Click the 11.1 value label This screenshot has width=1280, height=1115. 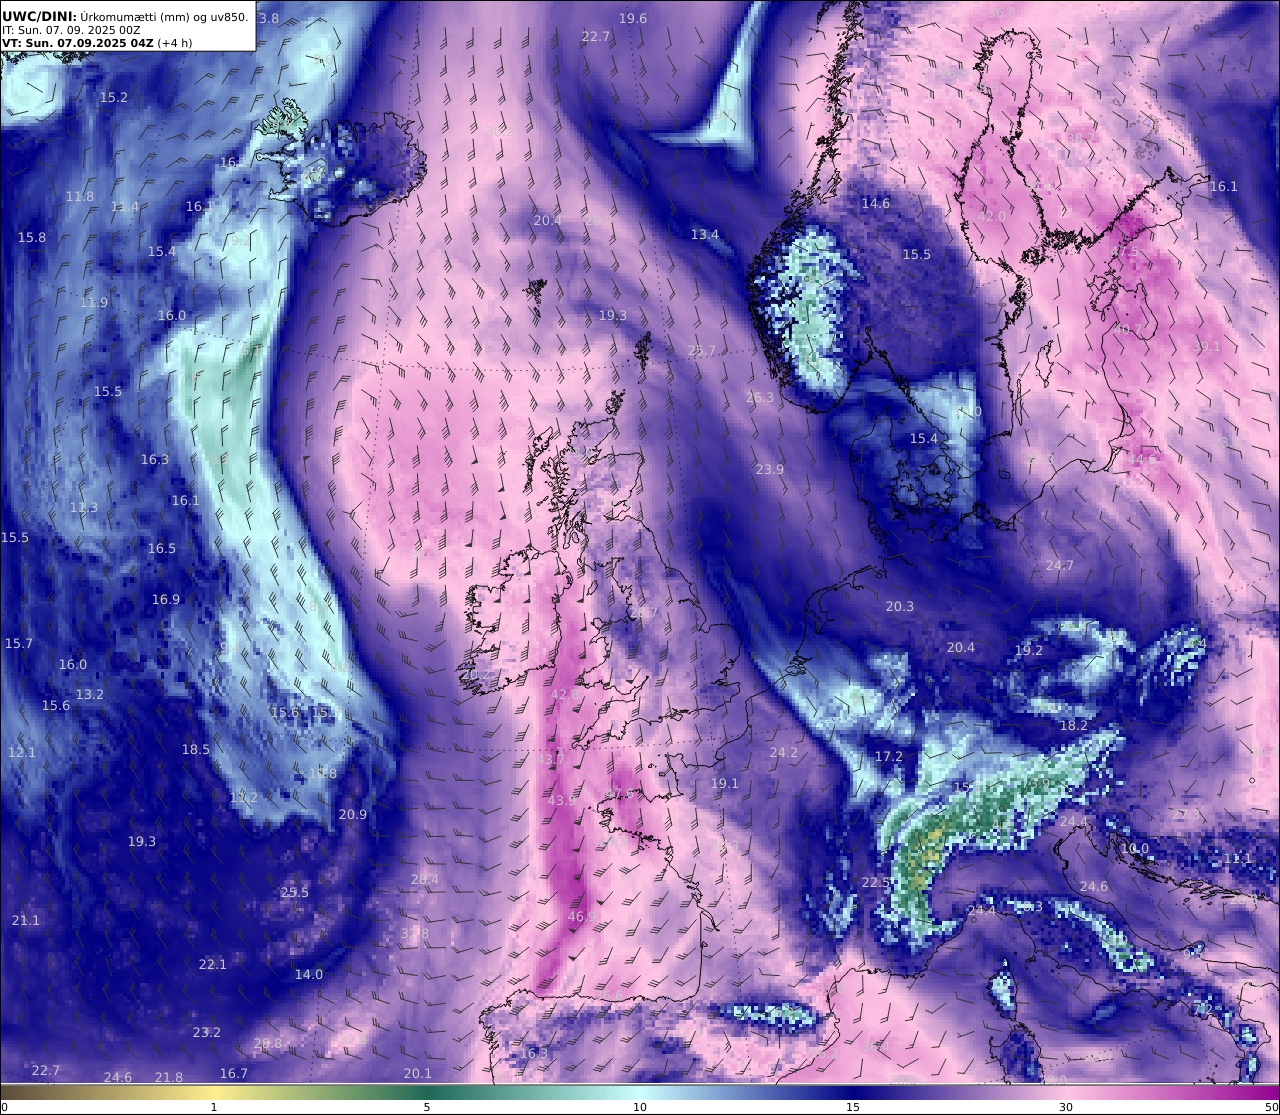pos(1238,859)
